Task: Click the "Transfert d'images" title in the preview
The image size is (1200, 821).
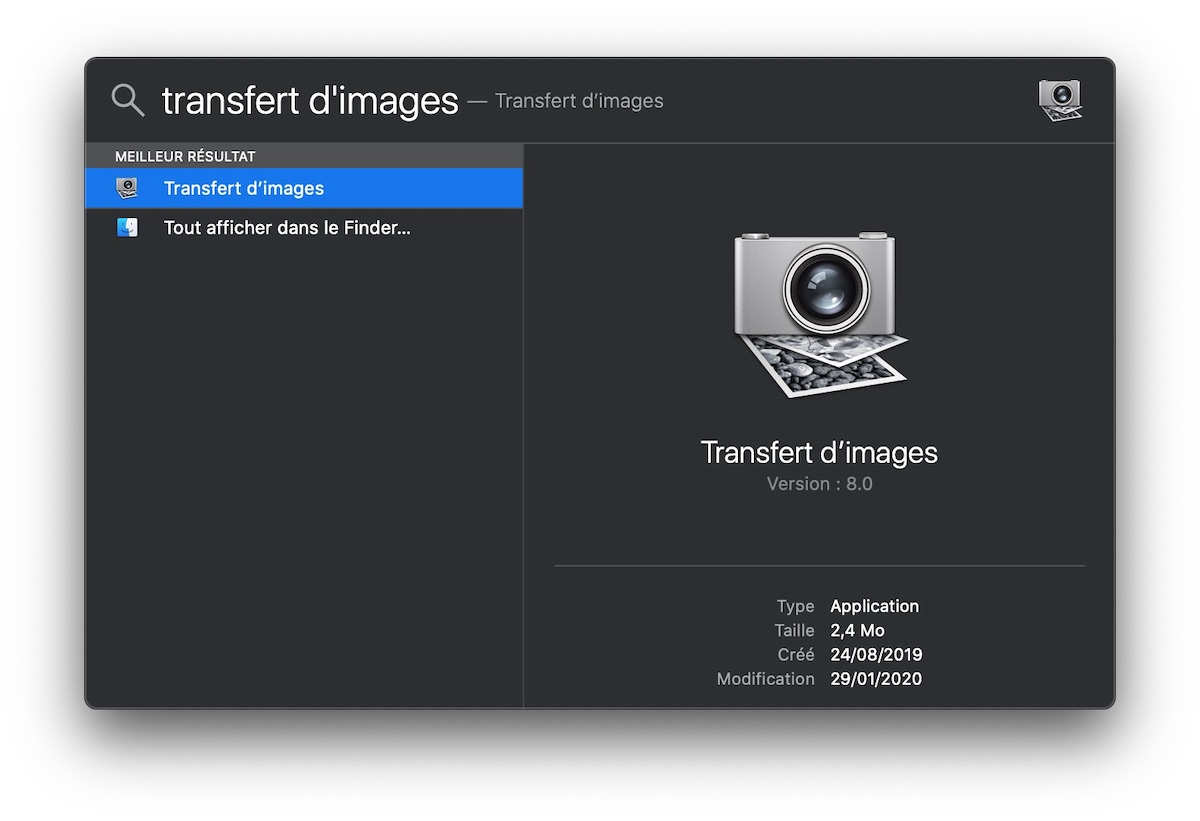Action: tap(819, 452)
